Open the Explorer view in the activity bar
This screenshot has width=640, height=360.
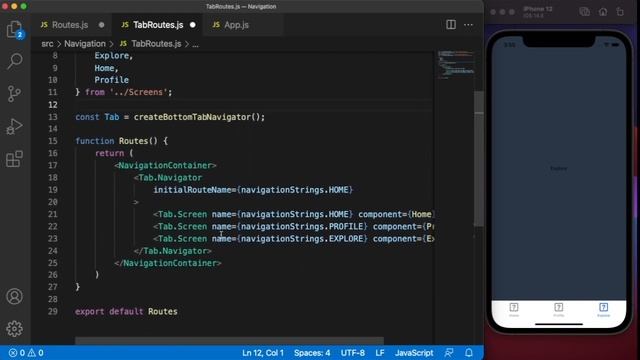15,29
